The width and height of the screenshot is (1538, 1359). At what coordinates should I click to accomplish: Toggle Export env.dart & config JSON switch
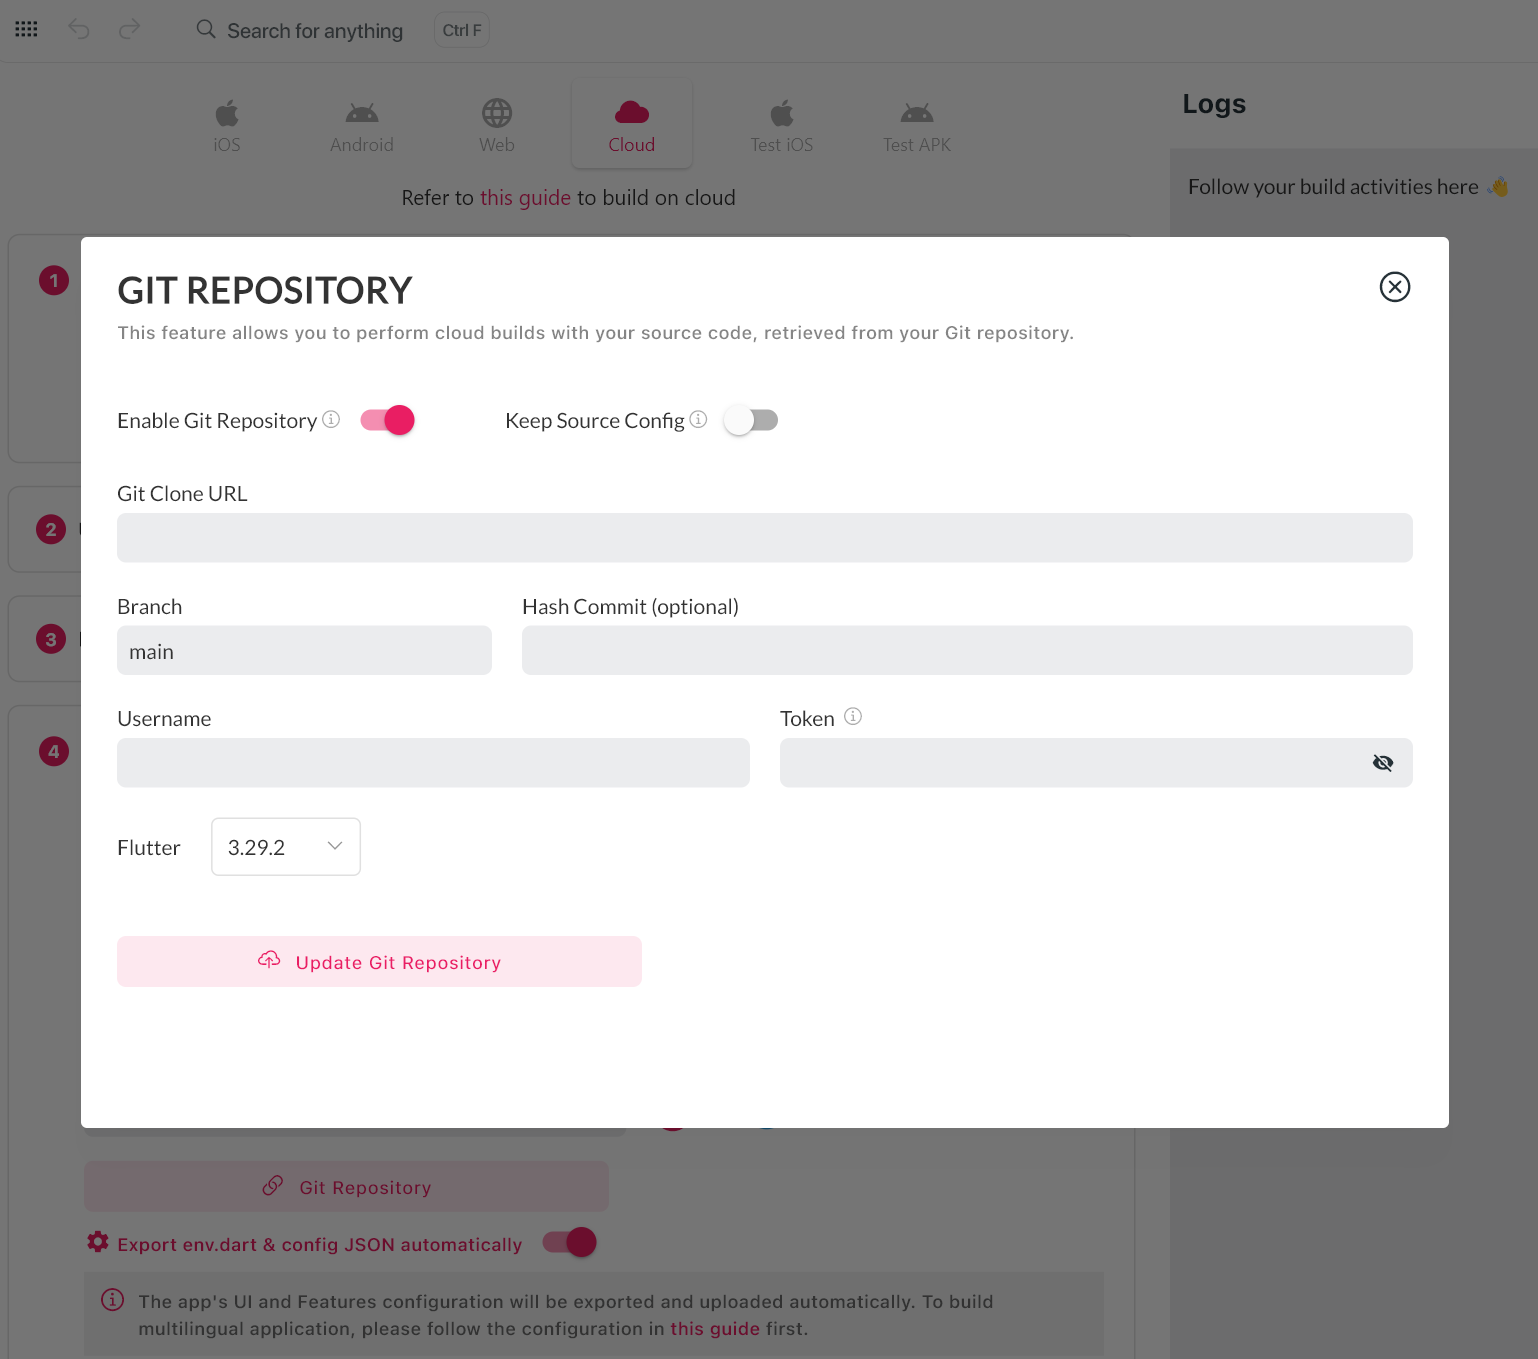[x=570, y=1242]
